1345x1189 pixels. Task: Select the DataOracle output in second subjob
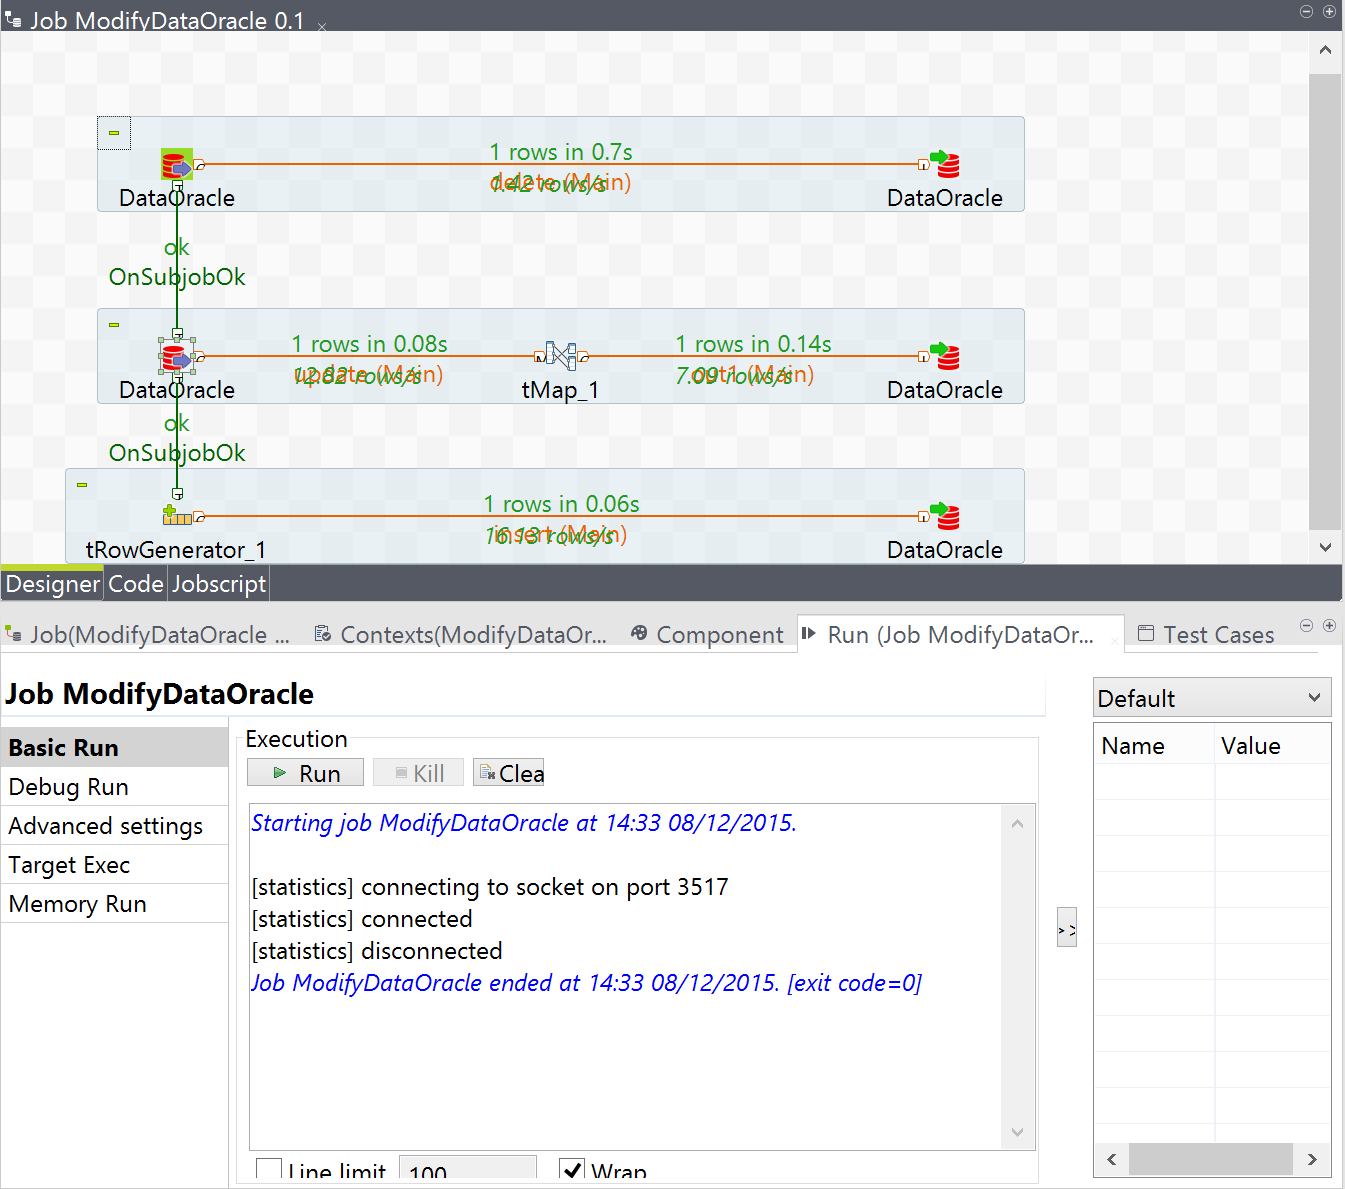tap(946, 356)
